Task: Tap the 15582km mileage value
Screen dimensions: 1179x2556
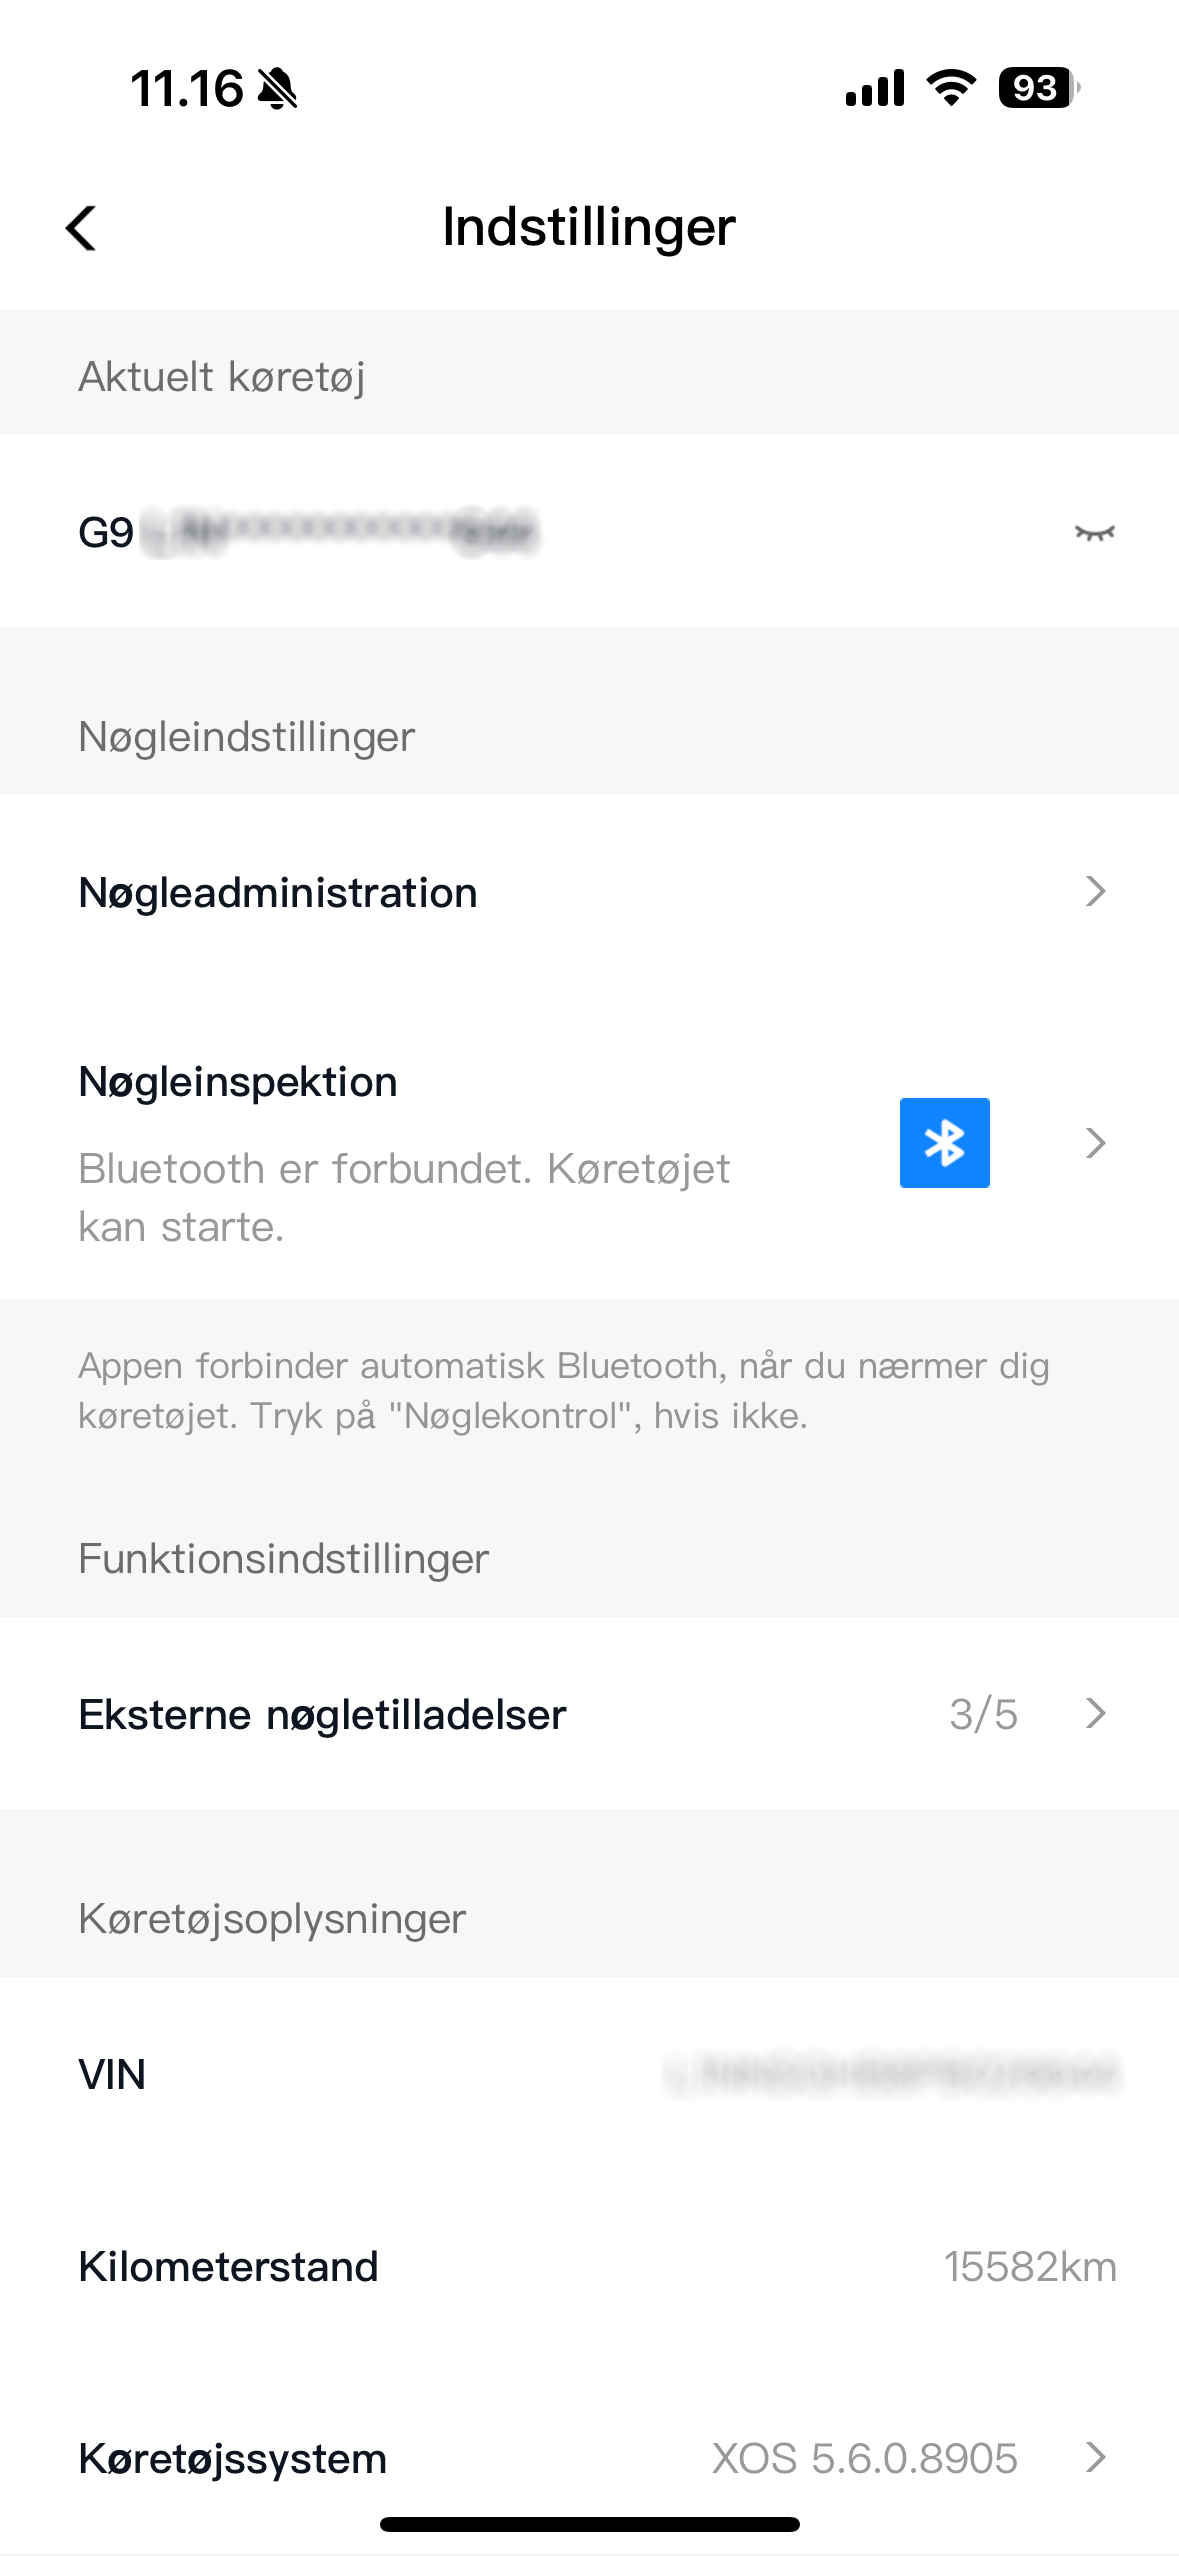Action: (1030, 2267)
